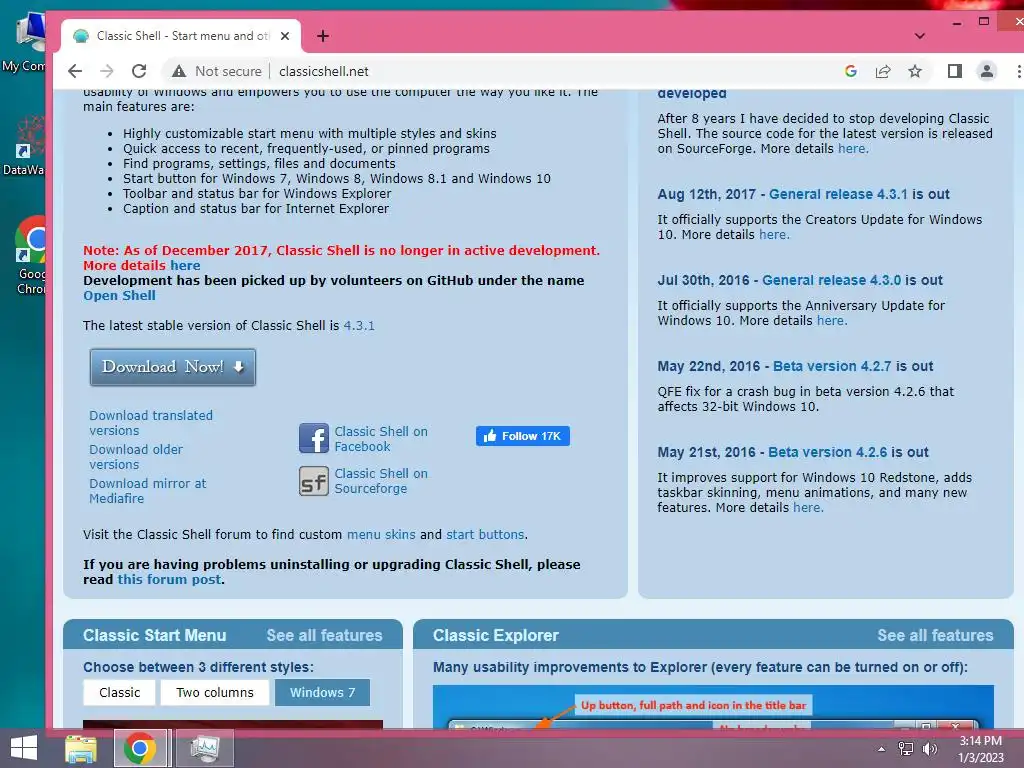Click the Not secure warning icon
1024x768 pixels.
178,71
